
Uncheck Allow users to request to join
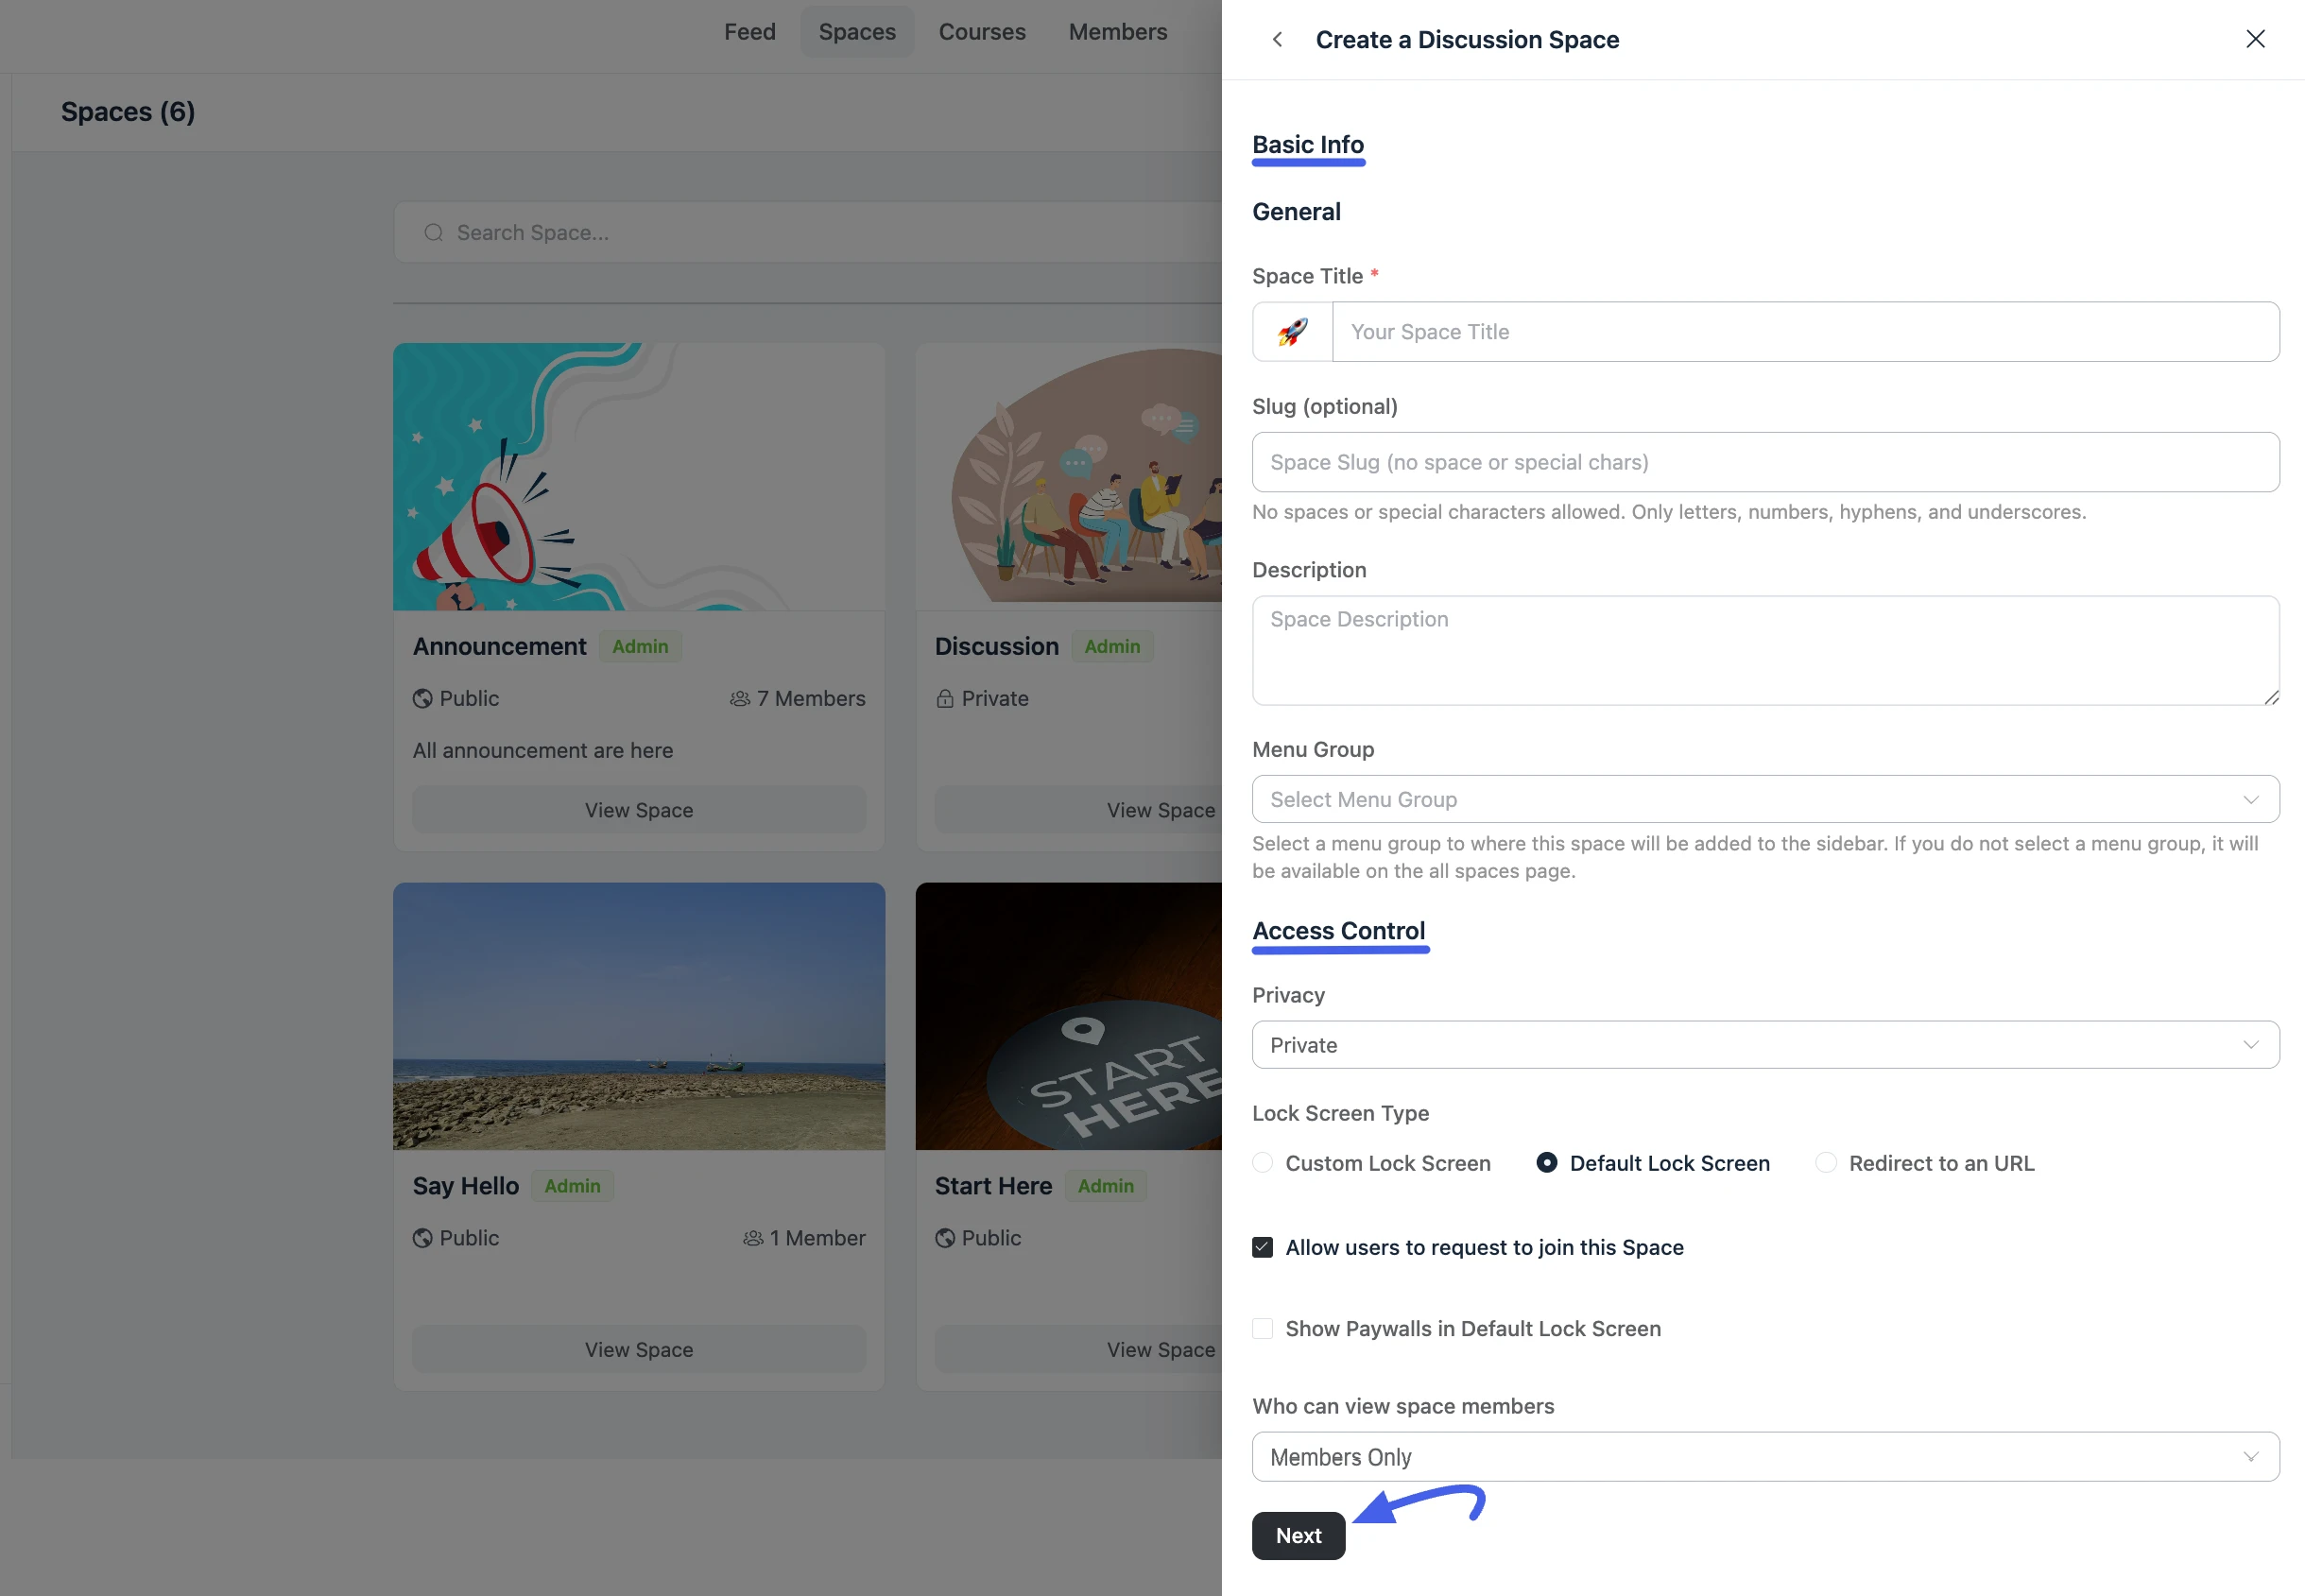point(1263,1247)
